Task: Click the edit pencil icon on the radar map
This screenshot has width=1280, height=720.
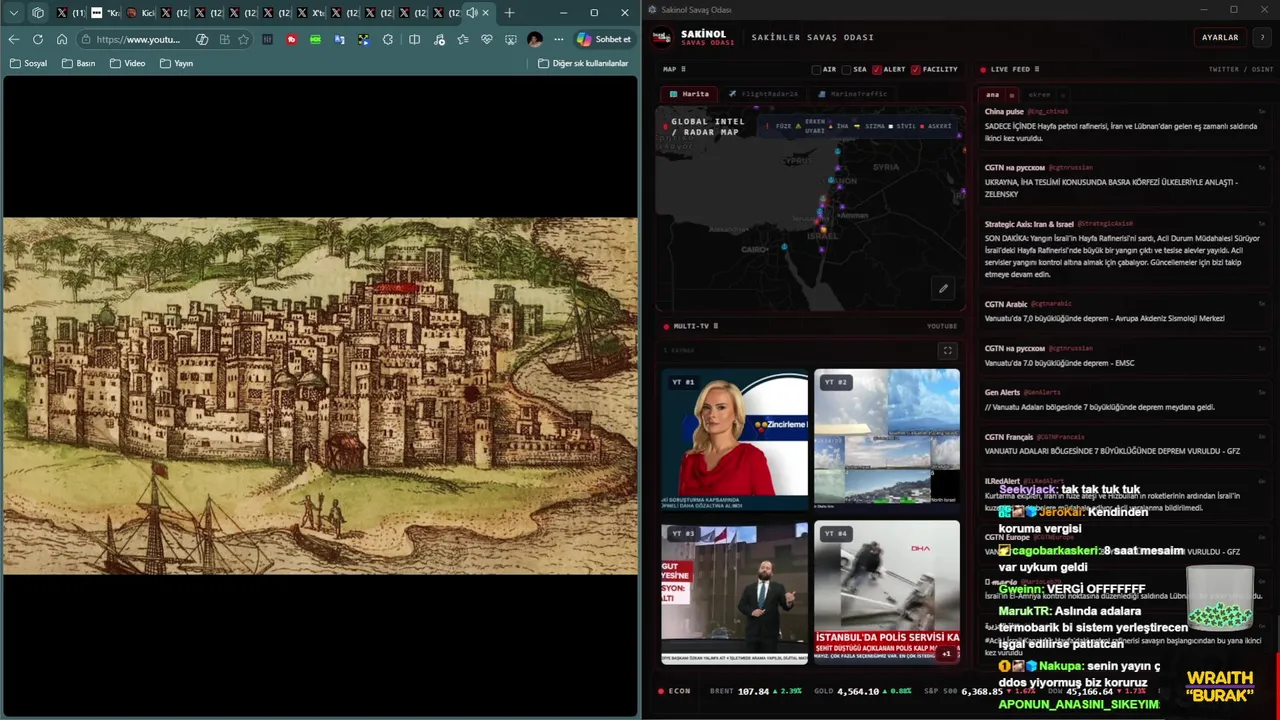Action: pos(943,289)
